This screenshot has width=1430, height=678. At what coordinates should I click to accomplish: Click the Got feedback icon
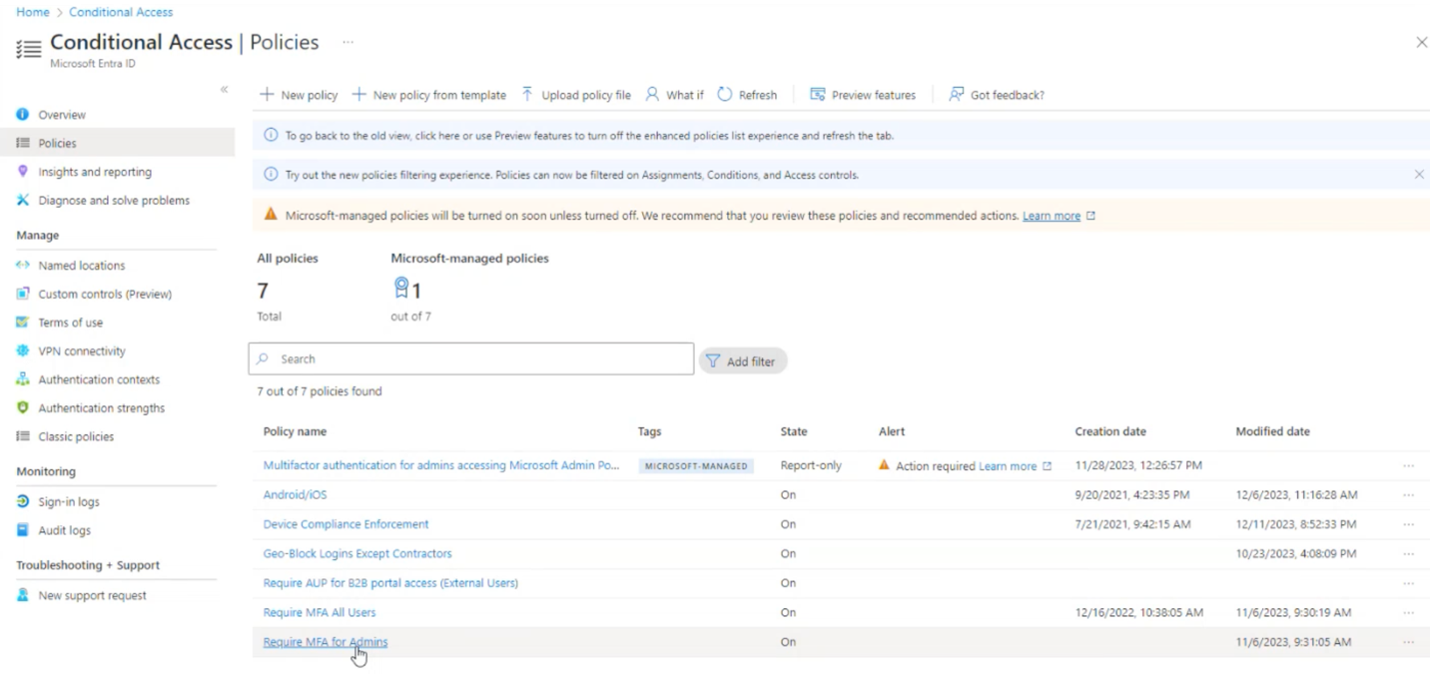pos(957,95)
